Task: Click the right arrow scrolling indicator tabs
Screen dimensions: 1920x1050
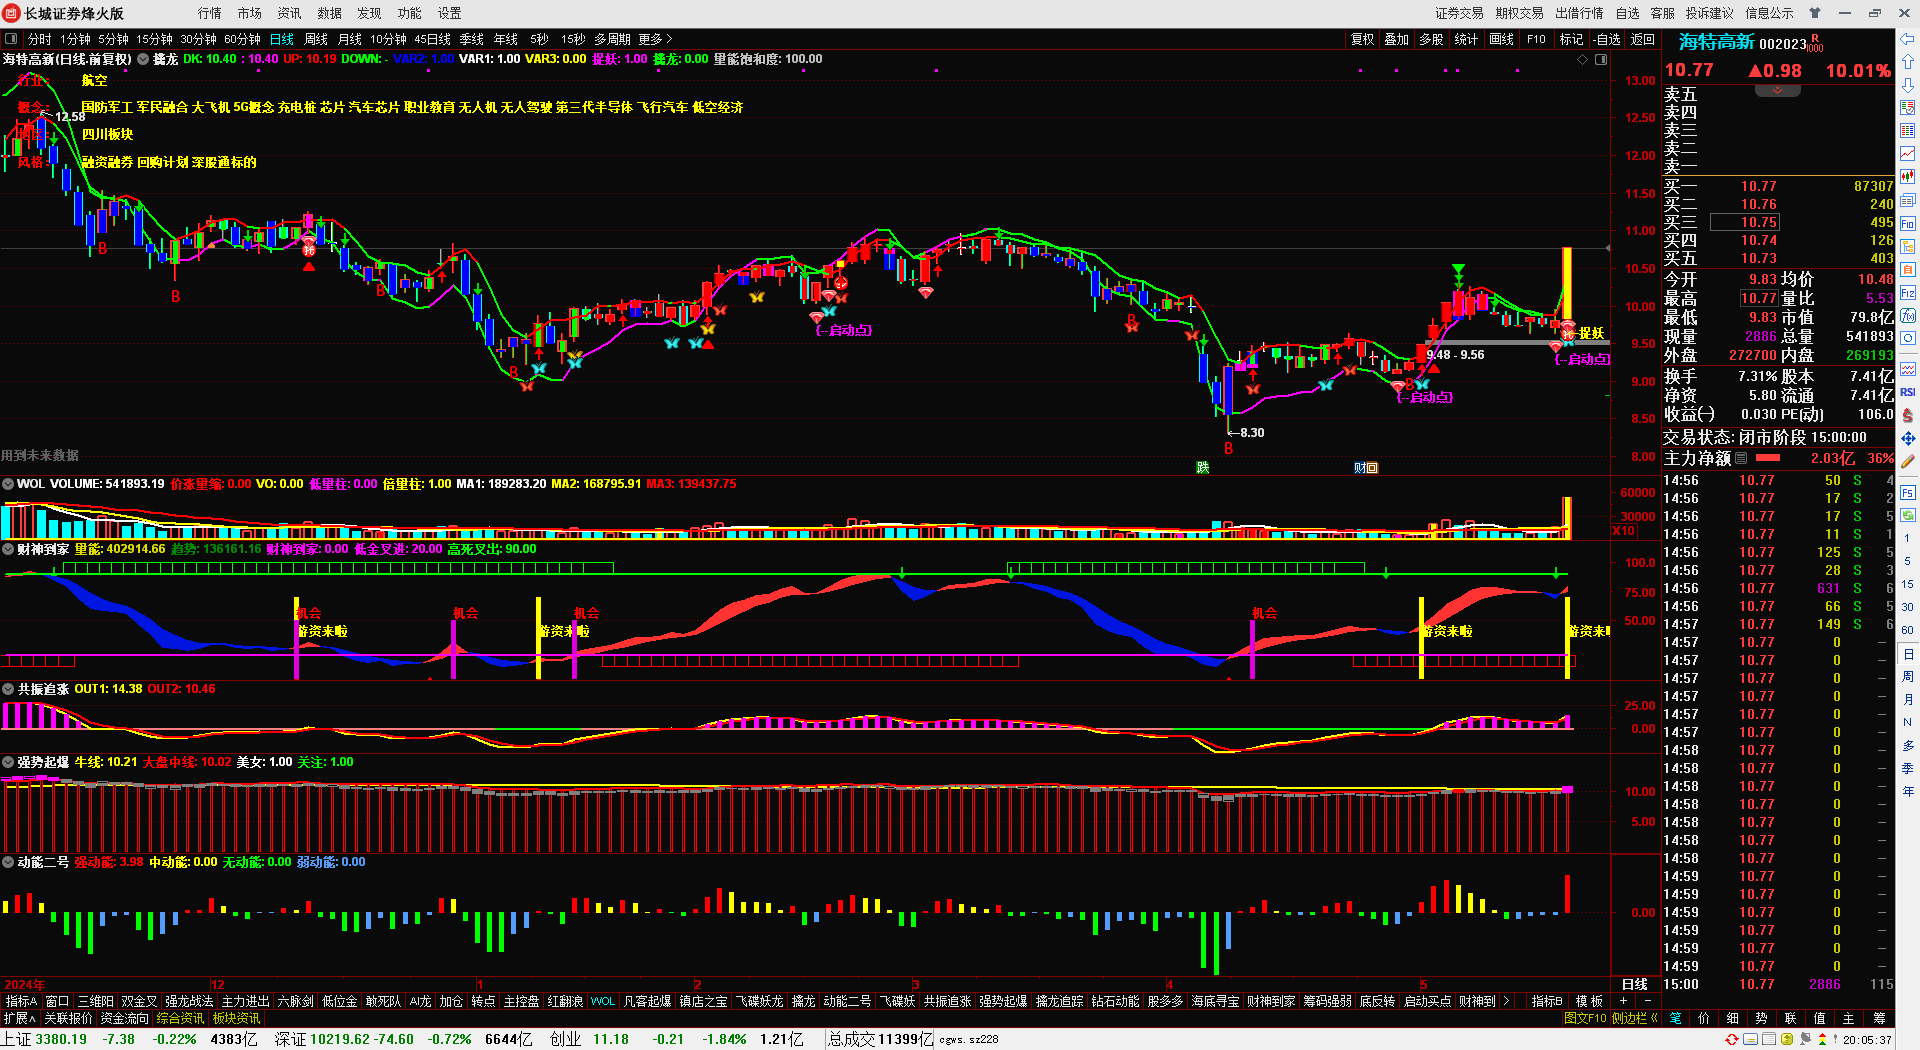Action: pos(1506,1001)
